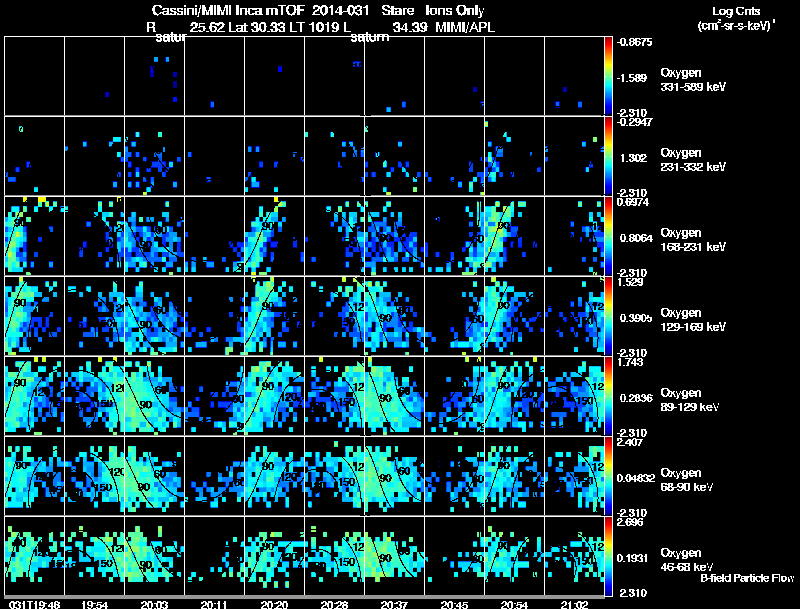
Task: Click the '20:03' time axis label
Action: coord(155,604)
